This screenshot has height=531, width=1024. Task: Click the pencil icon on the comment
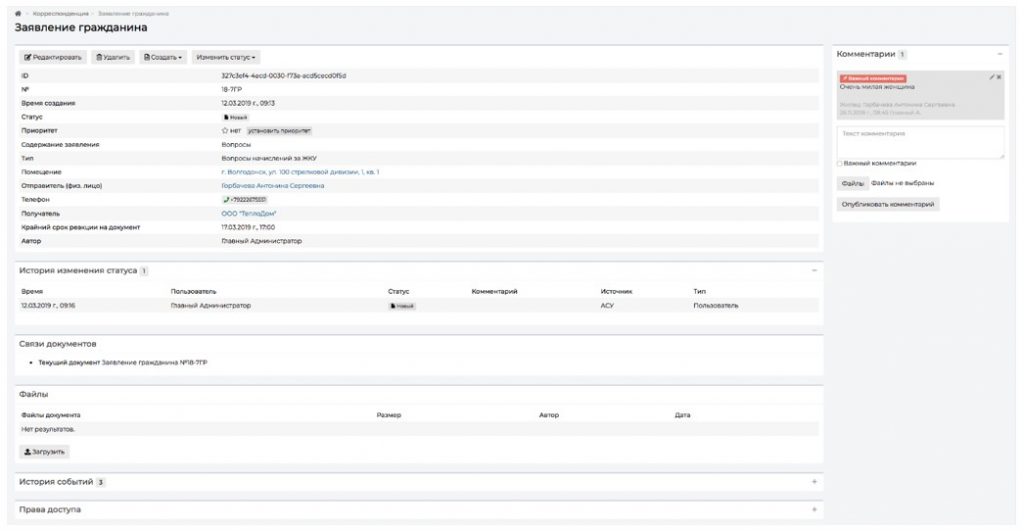991,77
